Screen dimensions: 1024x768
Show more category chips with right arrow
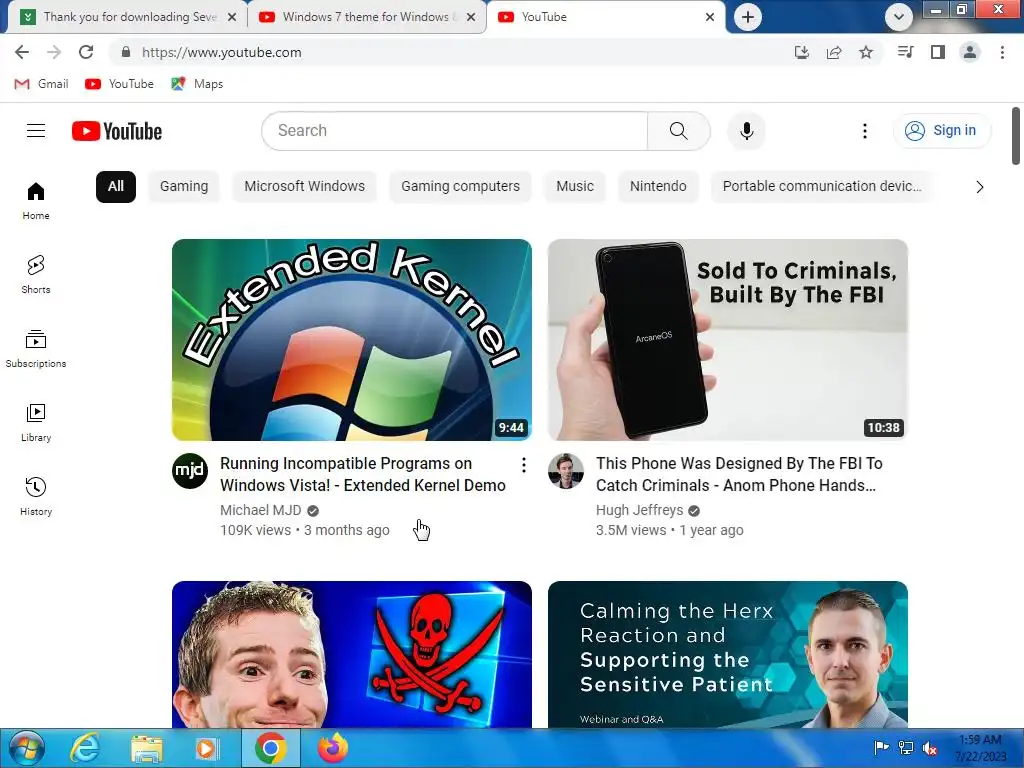coord(980,187)
